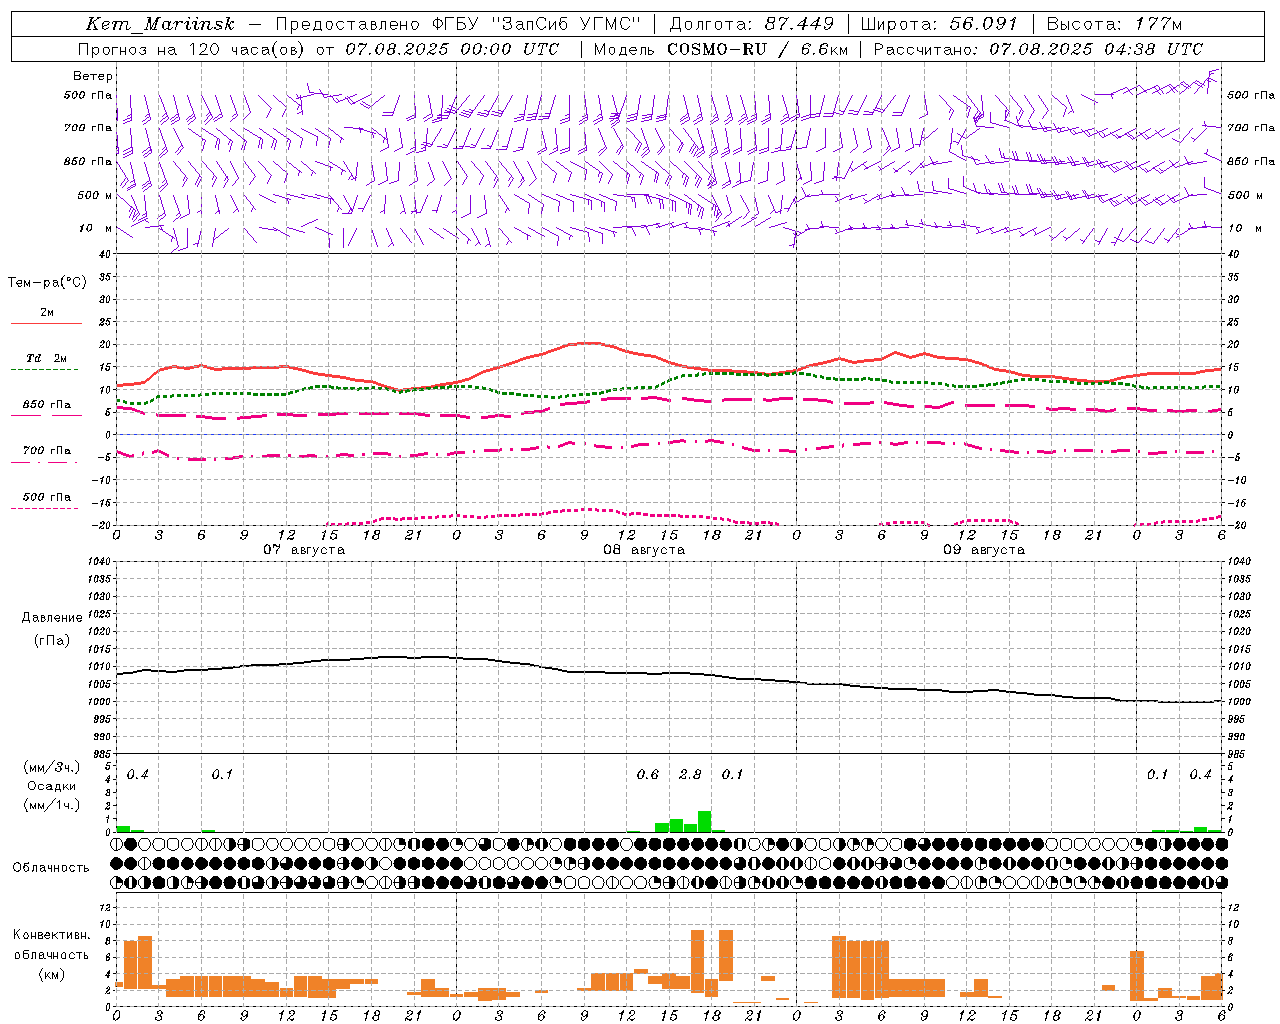1280x1024 pixels.
Task: Click the 10 м wind level label on left
Action: click(97, 229)
